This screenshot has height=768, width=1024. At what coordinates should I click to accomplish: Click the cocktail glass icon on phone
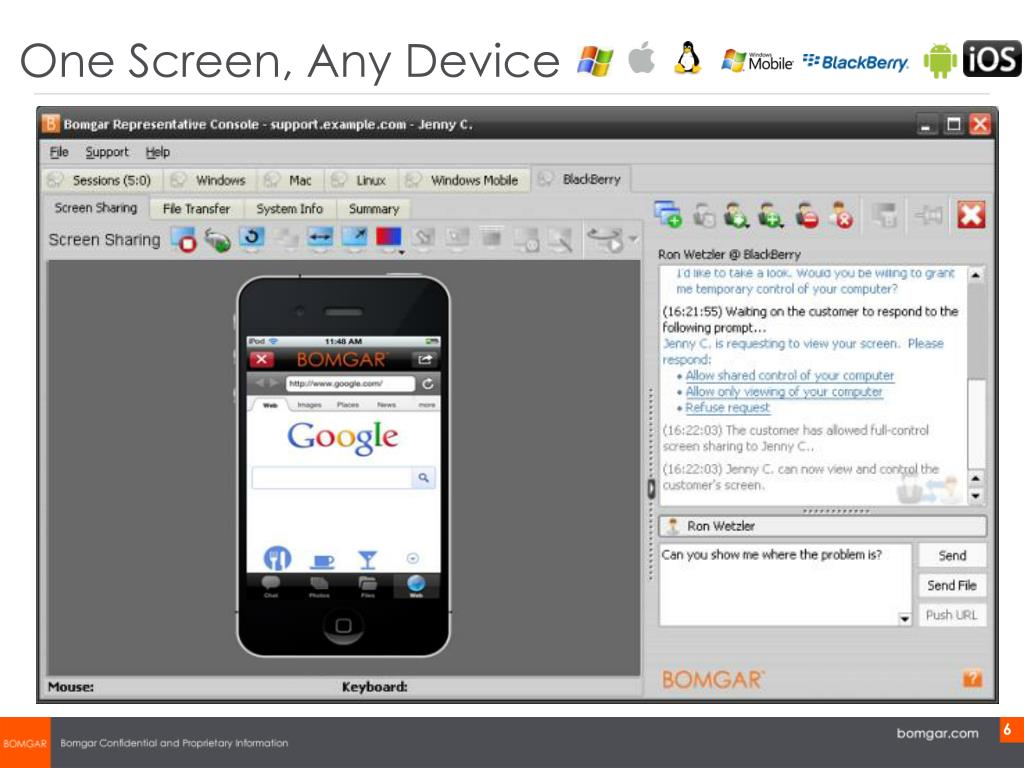[x=368, y=560]
